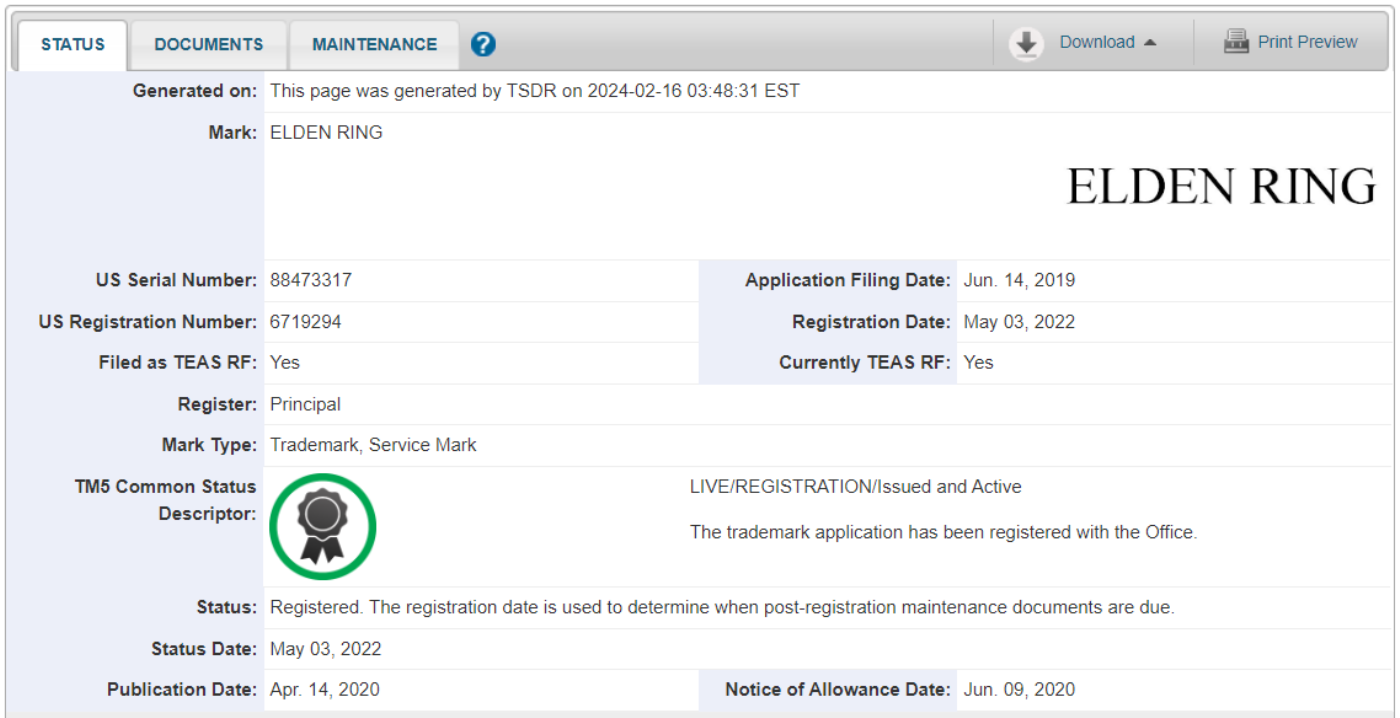
Task: Click the Status text beginning with Registered
Action: pyautogui.click(x=722, y=607)
